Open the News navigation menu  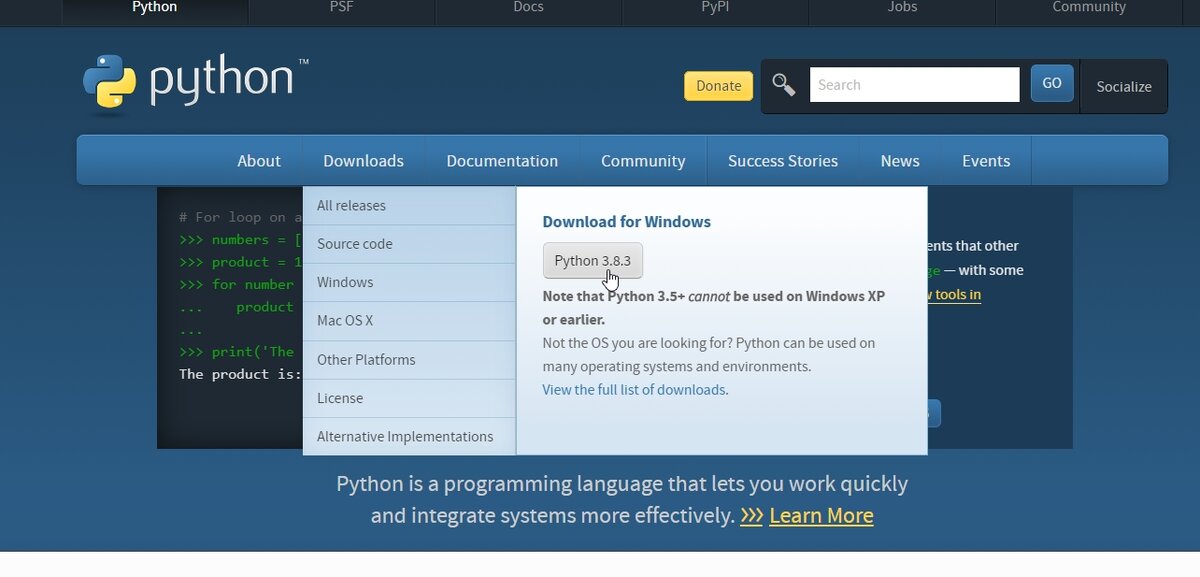tap(900, 161)
